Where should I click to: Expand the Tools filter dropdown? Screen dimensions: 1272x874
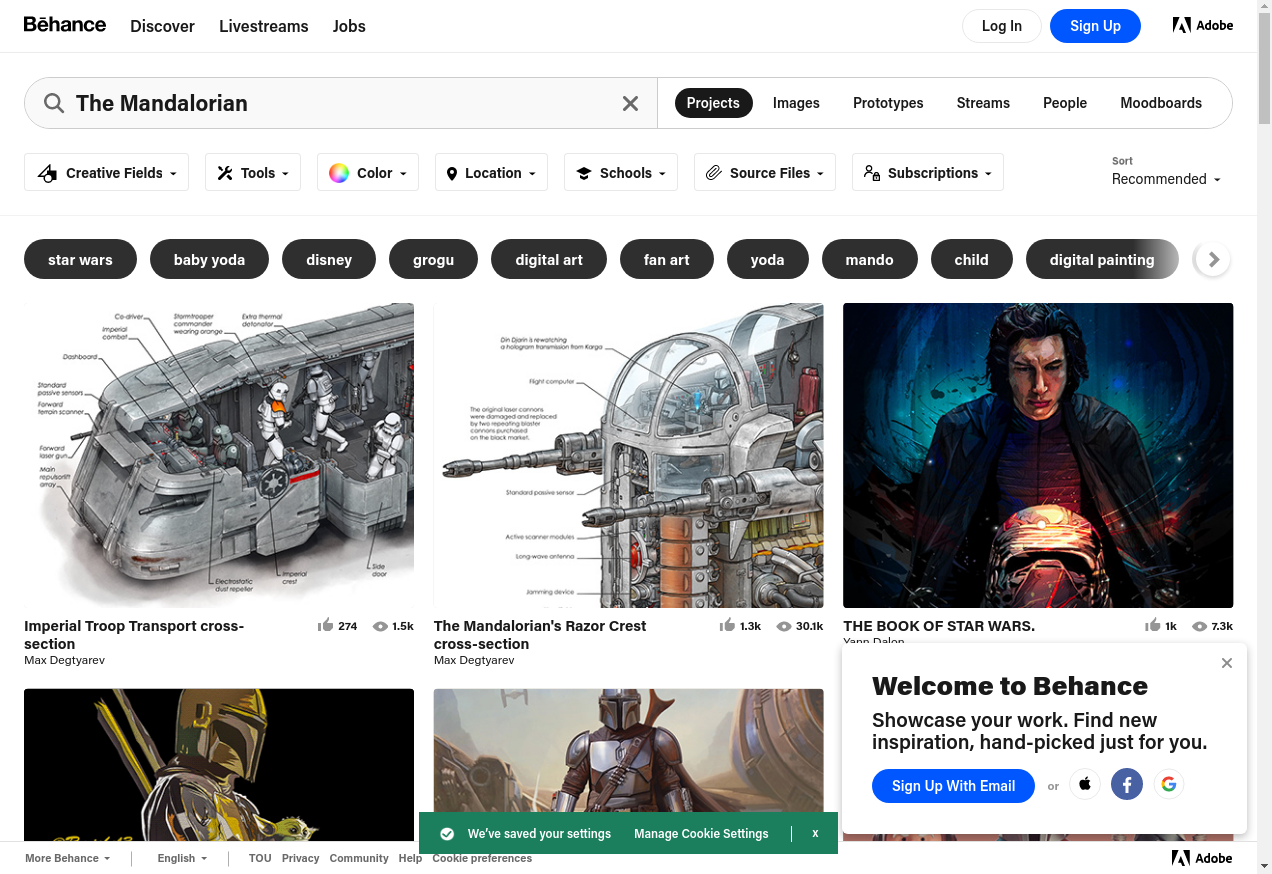[252, 173]
